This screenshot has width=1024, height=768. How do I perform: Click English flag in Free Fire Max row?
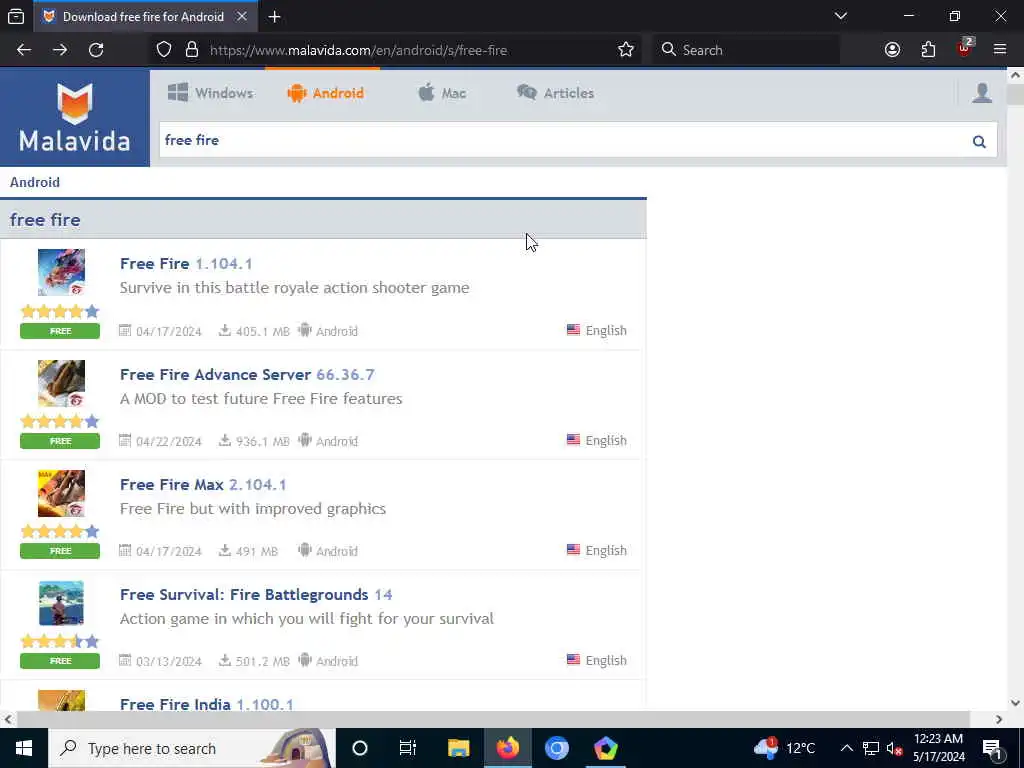click(573, 550)
